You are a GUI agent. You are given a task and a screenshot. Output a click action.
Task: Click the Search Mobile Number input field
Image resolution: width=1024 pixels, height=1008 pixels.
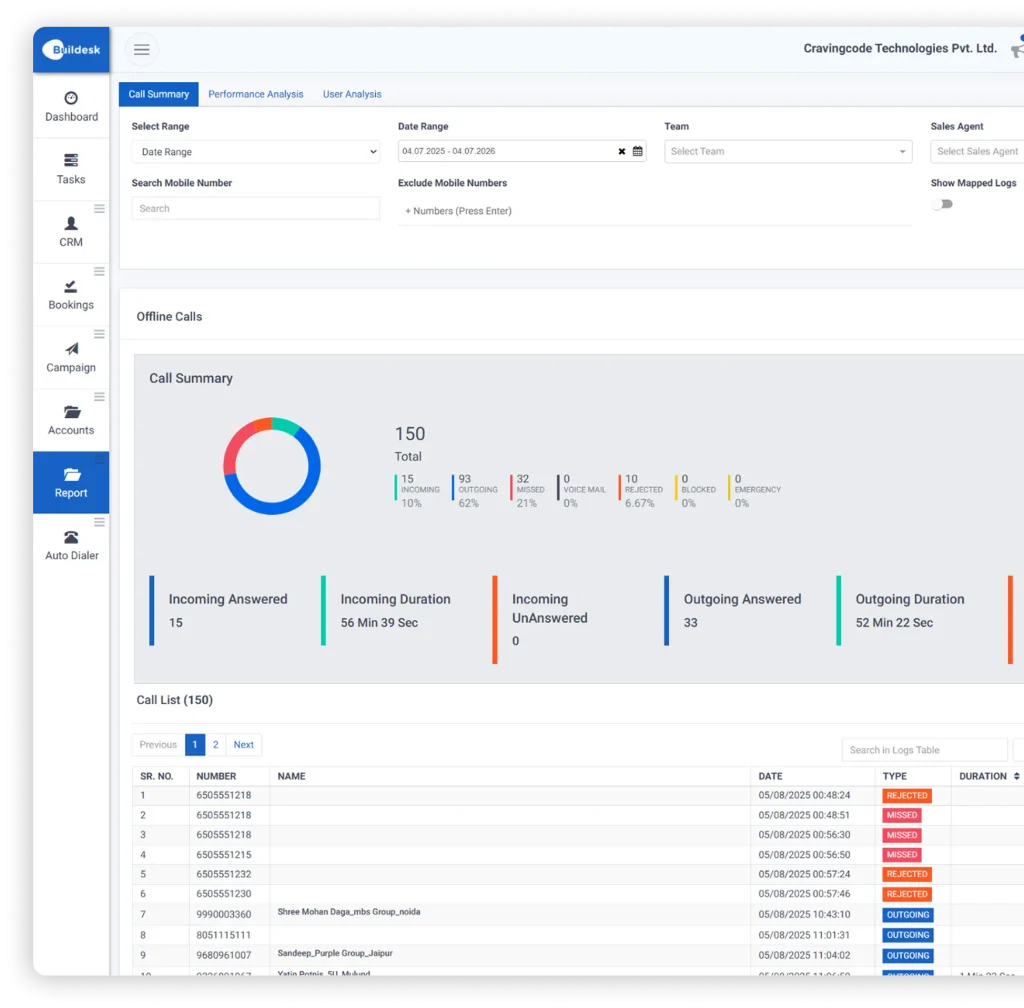coord(255,208)
